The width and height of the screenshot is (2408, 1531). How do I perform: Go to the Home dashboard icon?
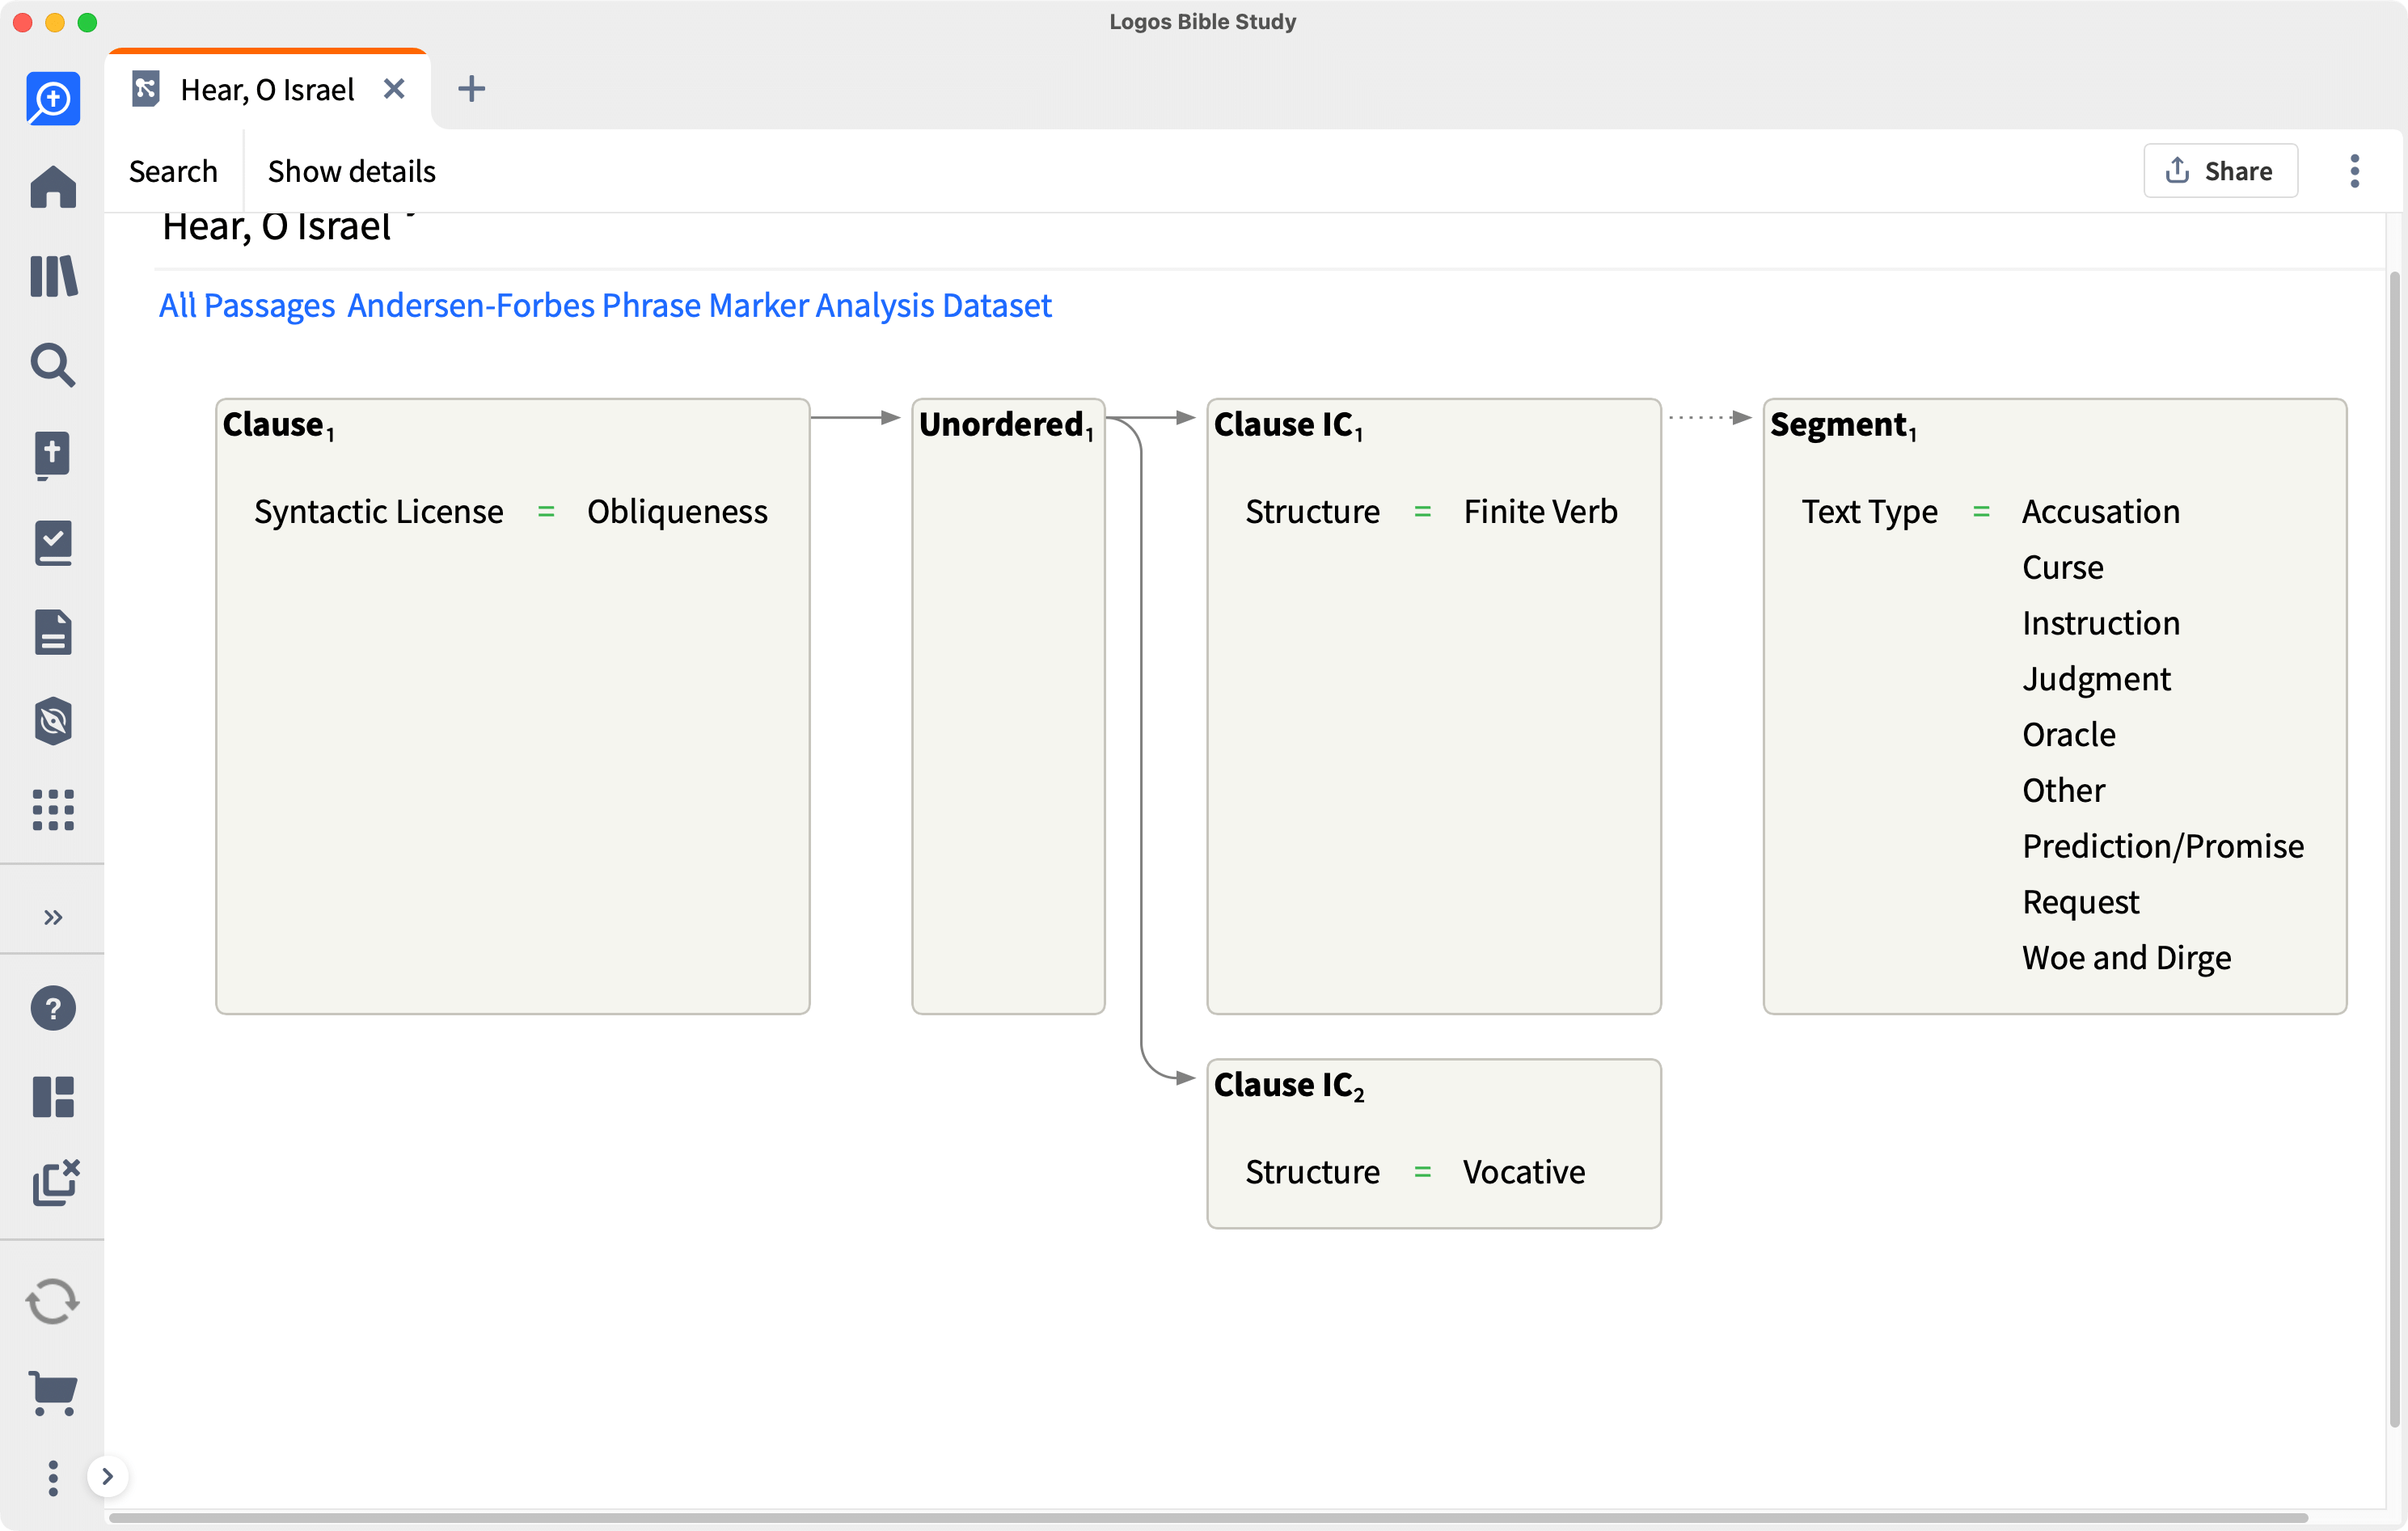tap(53, 187)
